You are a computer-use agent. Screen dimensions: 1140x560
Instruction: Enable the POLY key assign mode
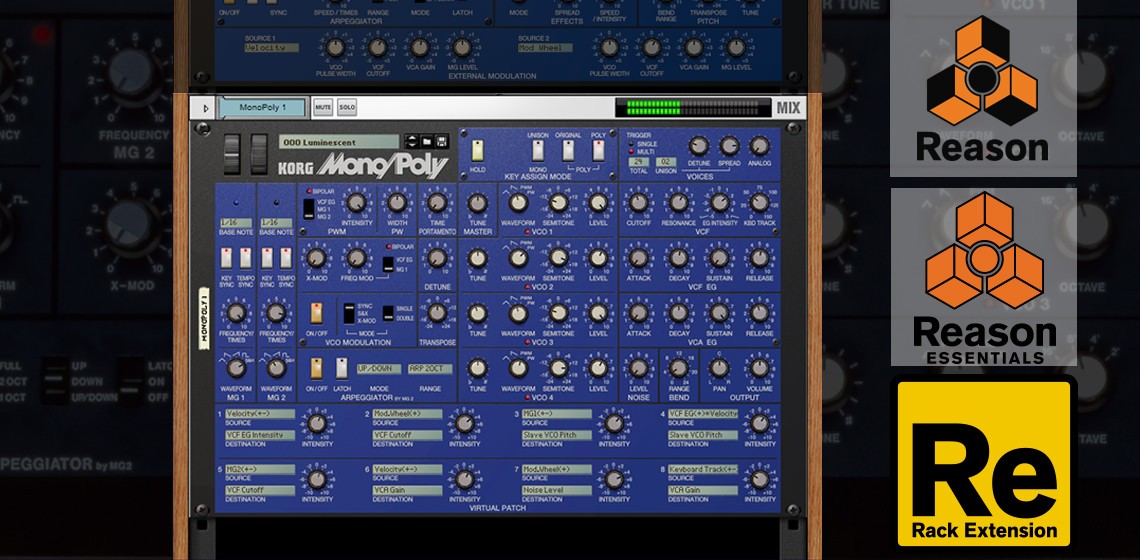click(x=598, y=150)
